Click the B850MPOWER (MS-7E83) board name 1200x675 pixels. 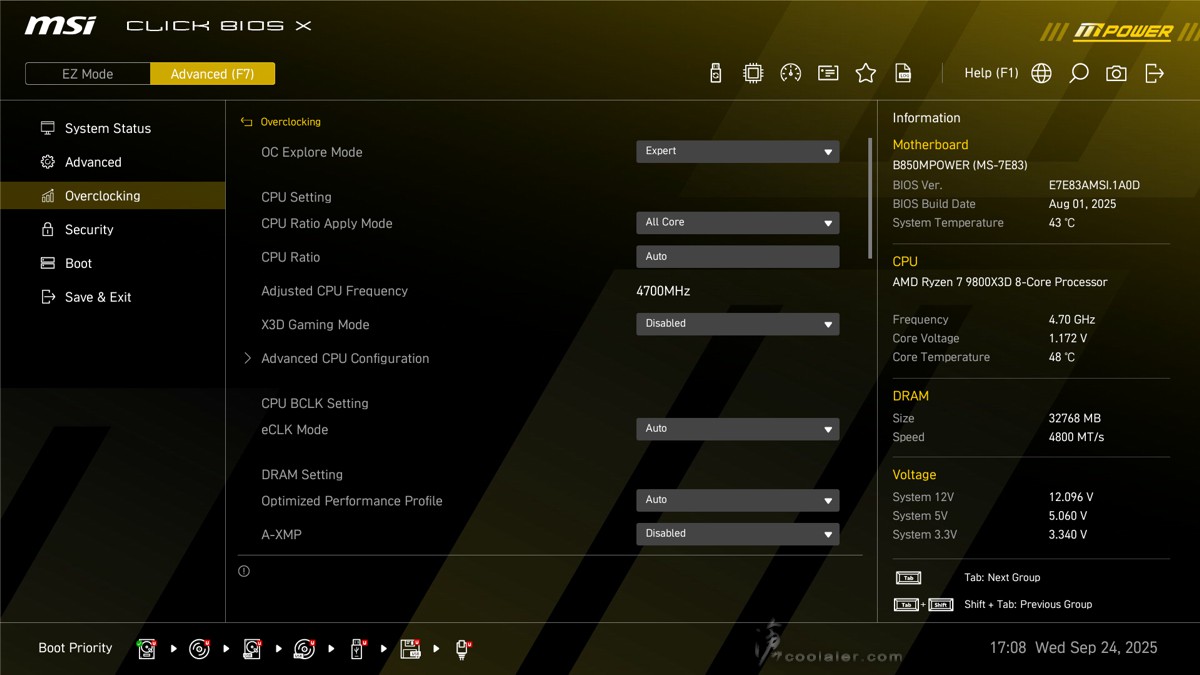[x=960, y=165]
